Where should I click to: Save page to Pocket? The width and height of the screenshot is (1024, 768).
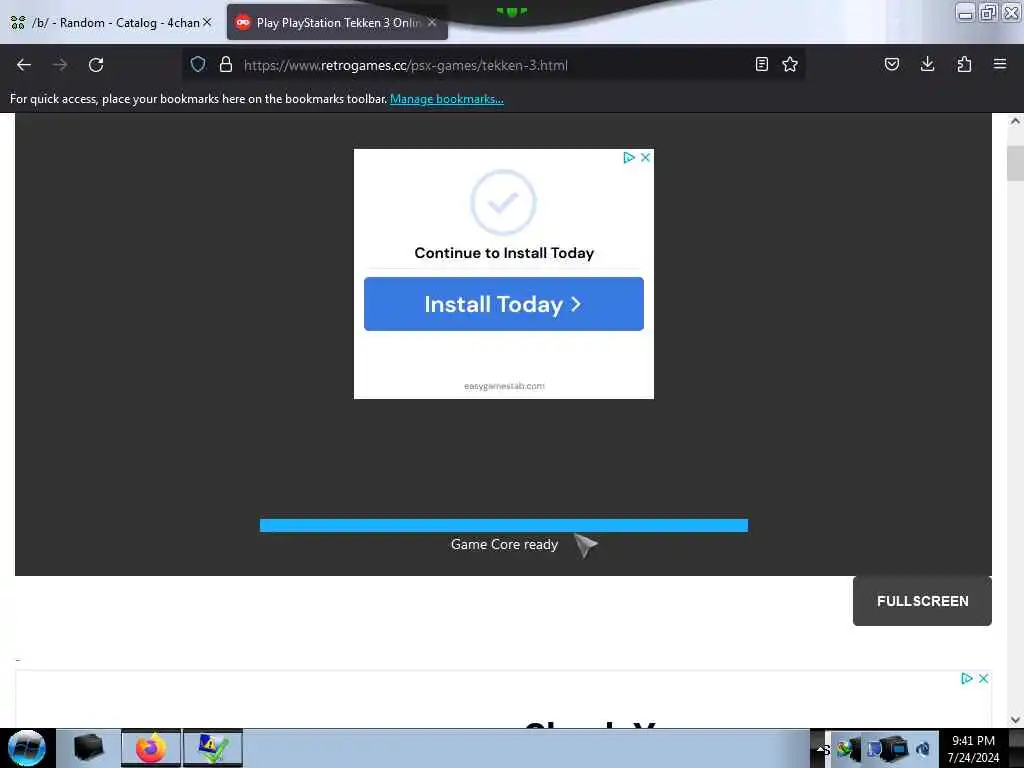(891, 64)
